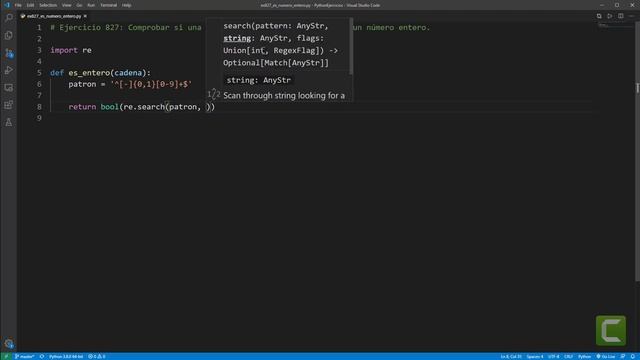Change line endings via CRLF

[x=569, y=356]
